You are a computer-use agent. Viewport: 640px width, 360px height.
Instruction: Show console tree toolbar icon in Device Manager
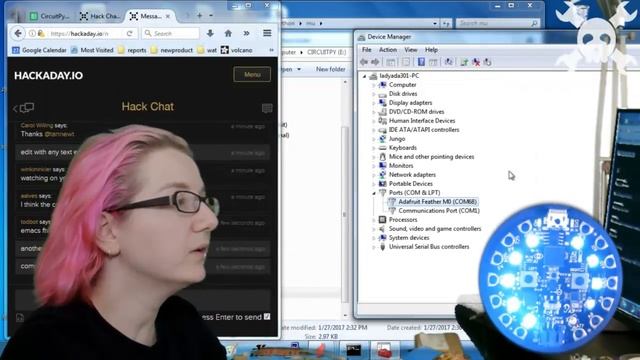pos(391,62)
